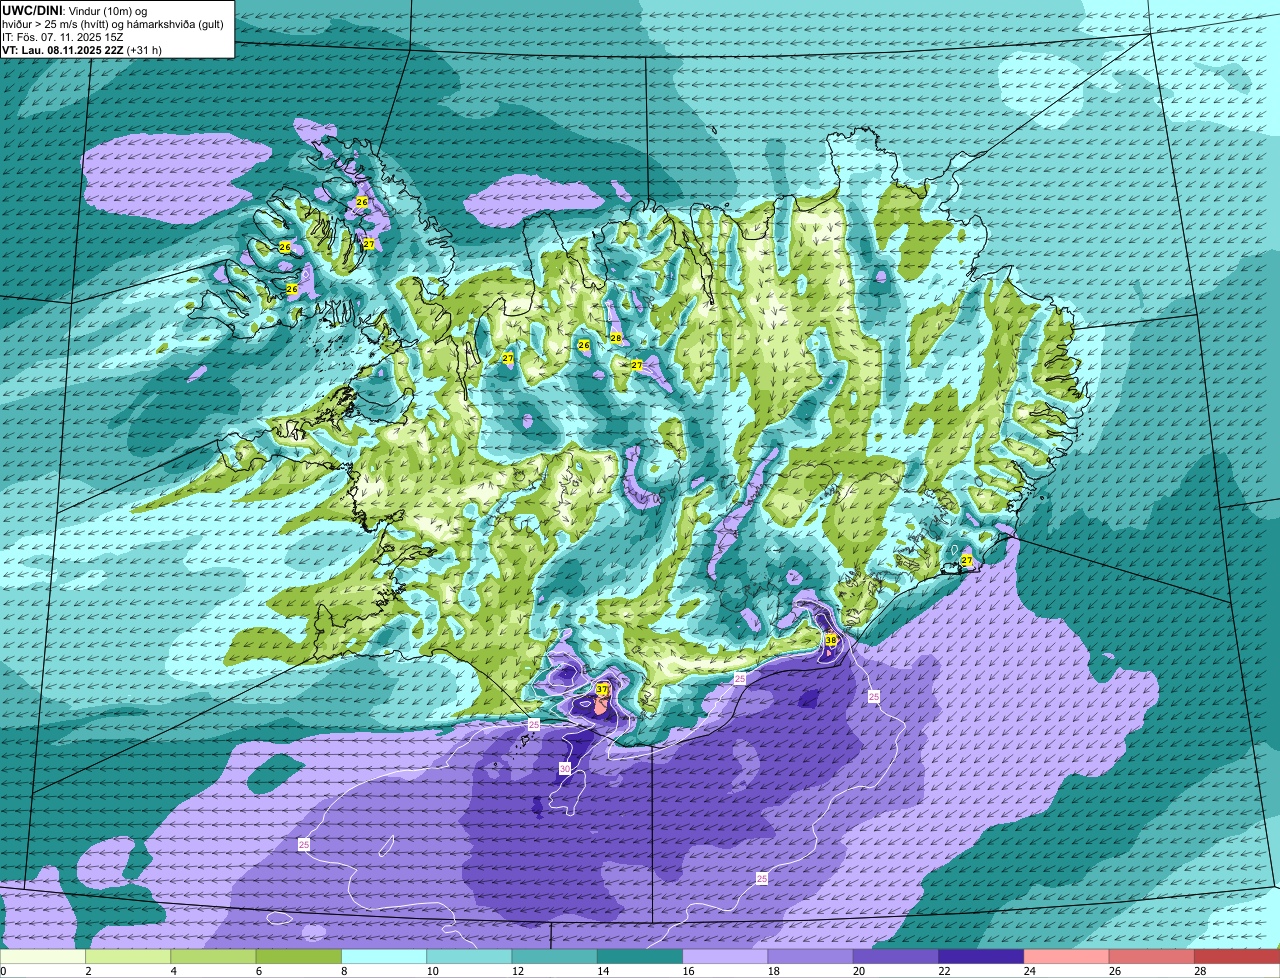
Task: Click the legend tick label "12"
Action: point(517,971)
